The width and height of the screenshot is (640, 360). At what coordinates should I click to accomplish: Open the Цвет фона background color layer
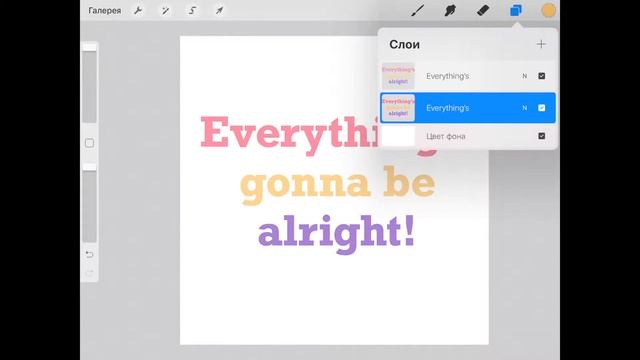(x=468, y=136)
